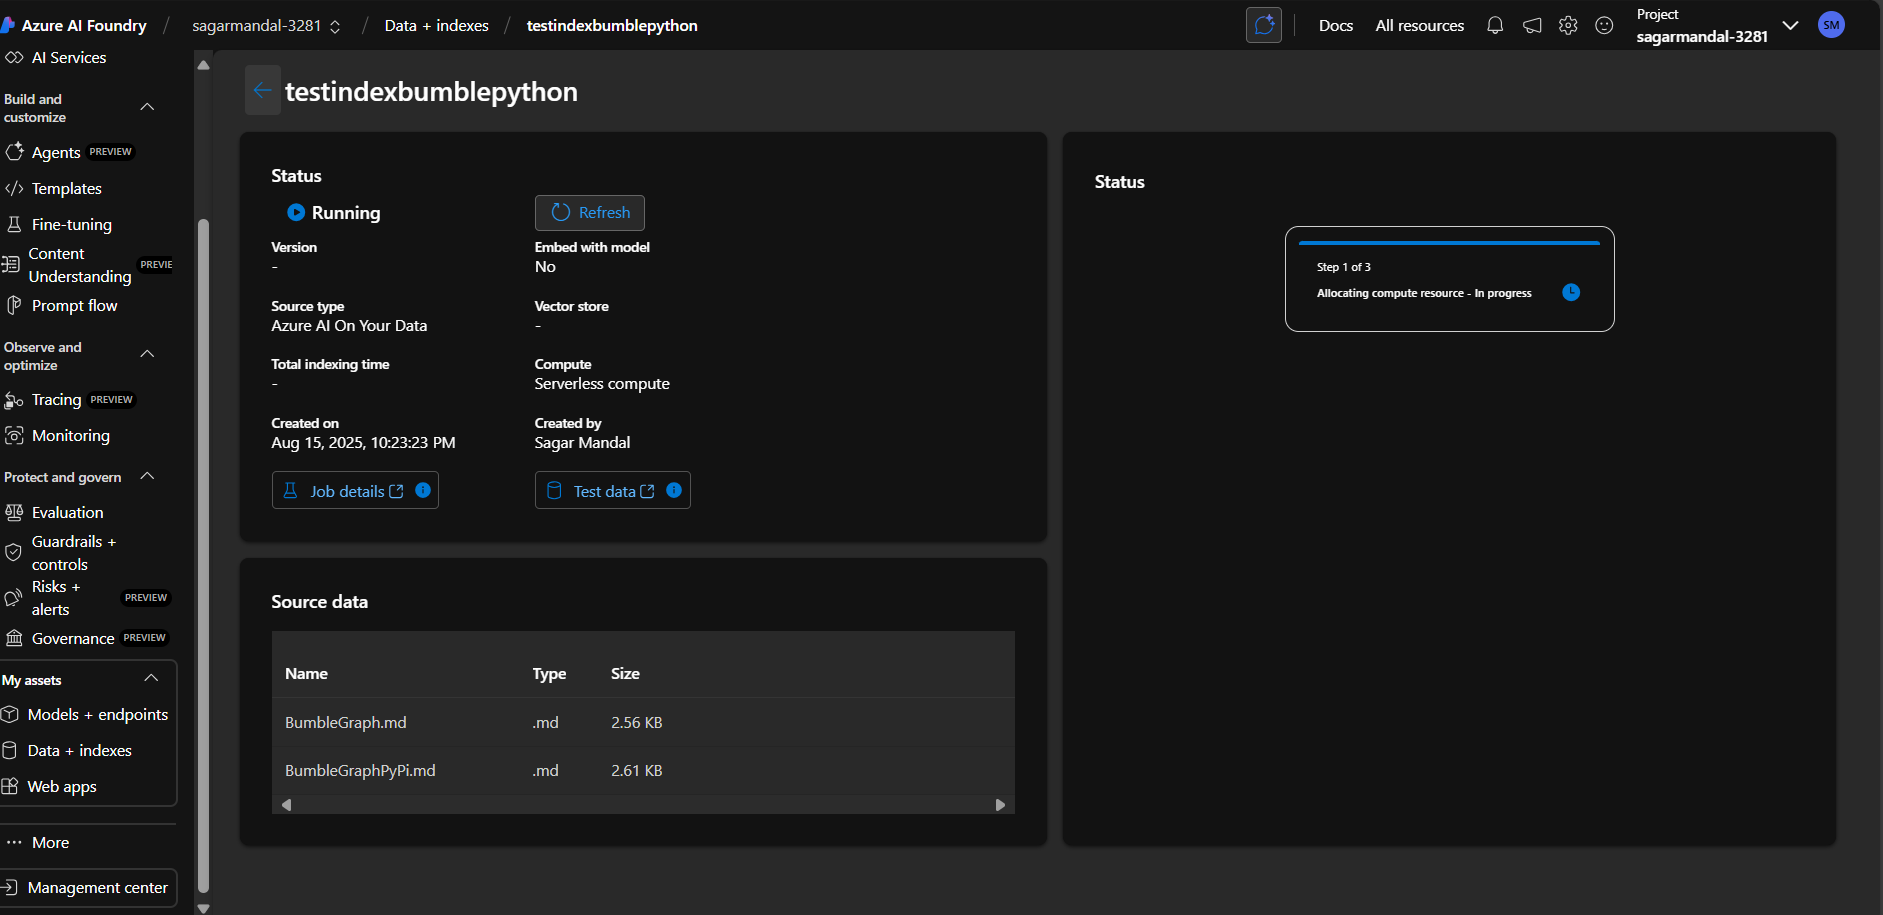Click the Fine-tuning flask icon
Image resolution: width=1883 pixels, height=915 pixels.
[14, 224]
